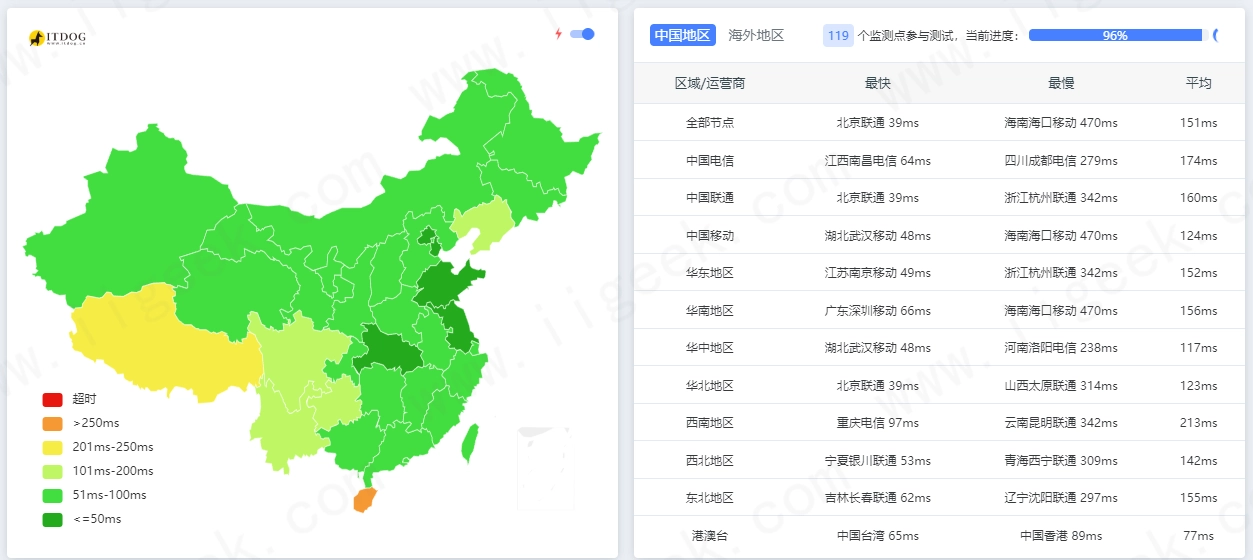
Task: Click the ITDOG logo
Action: (57, 38)
